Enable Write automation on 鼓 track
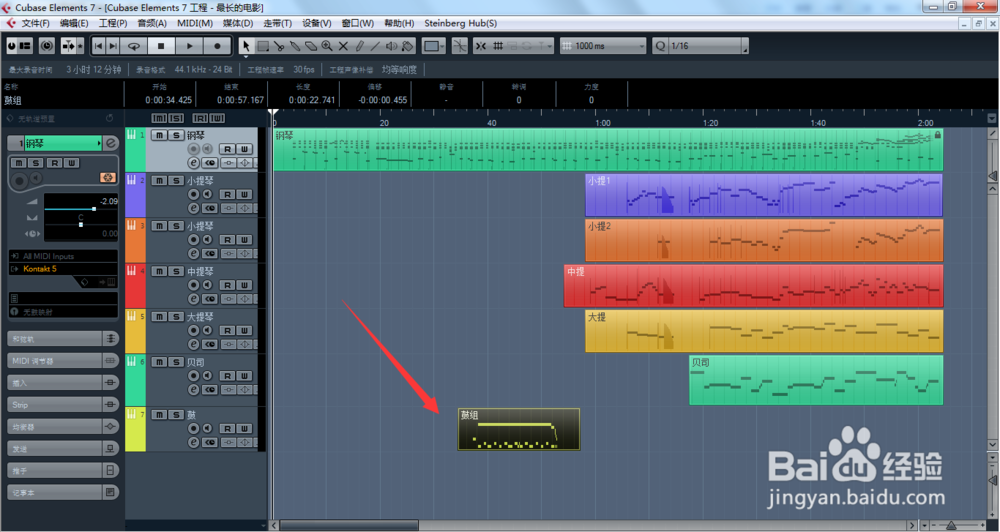The image size is (1000, 532). 244,429
